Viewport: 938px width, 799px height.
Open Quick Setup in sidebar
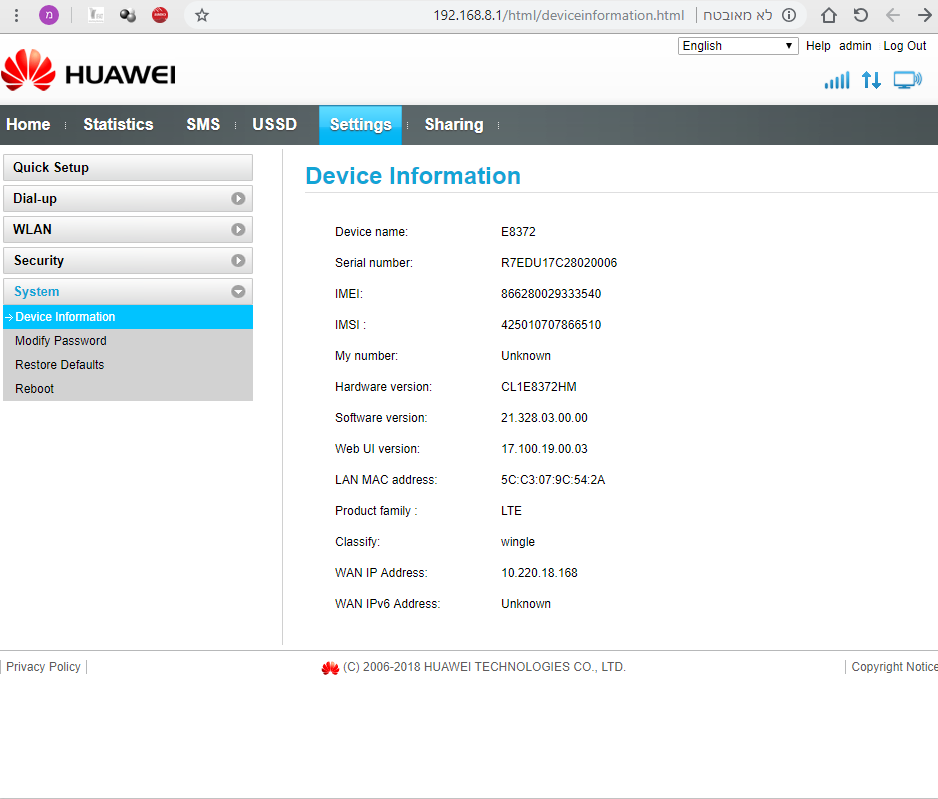click(x=128, y=167)
